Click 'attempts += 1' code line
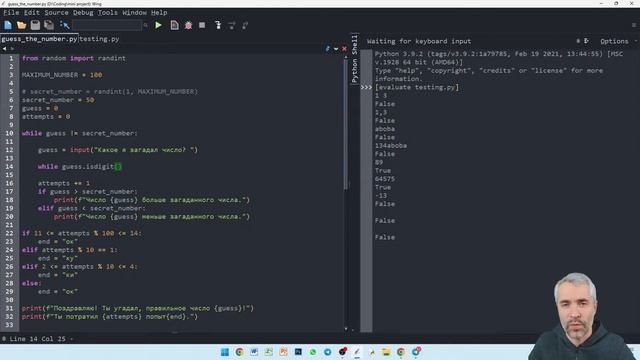 point(64,183)
